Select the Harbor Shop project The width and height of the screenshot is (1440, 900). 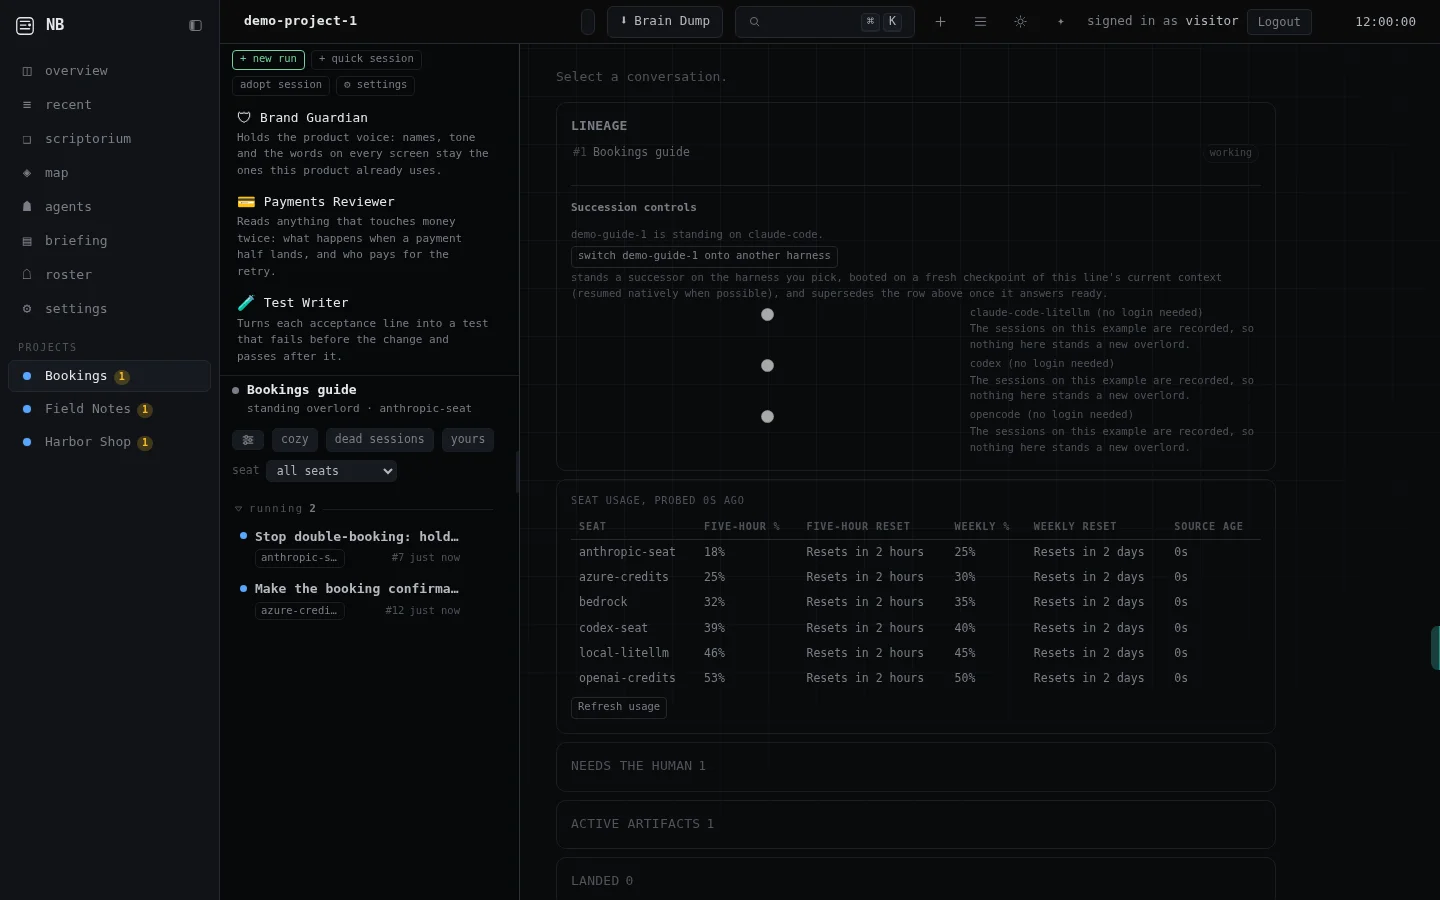(x=109, y=442)
